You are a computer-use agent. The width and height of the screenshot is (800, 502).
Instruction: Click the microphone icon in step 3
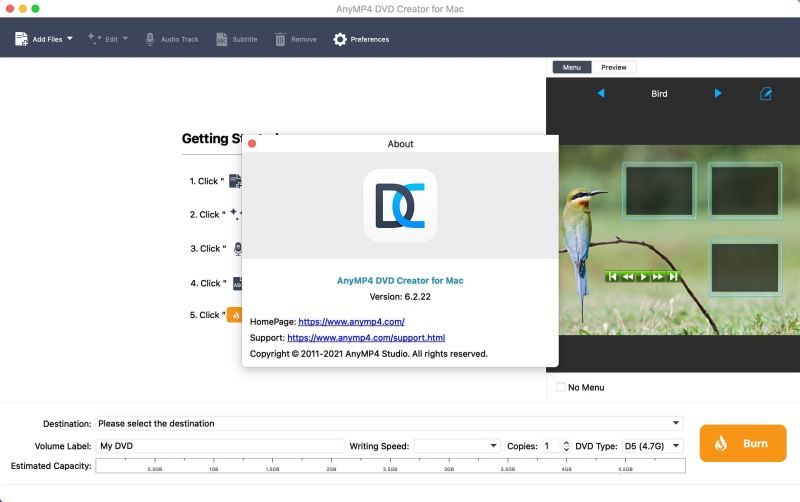point(238,248)
